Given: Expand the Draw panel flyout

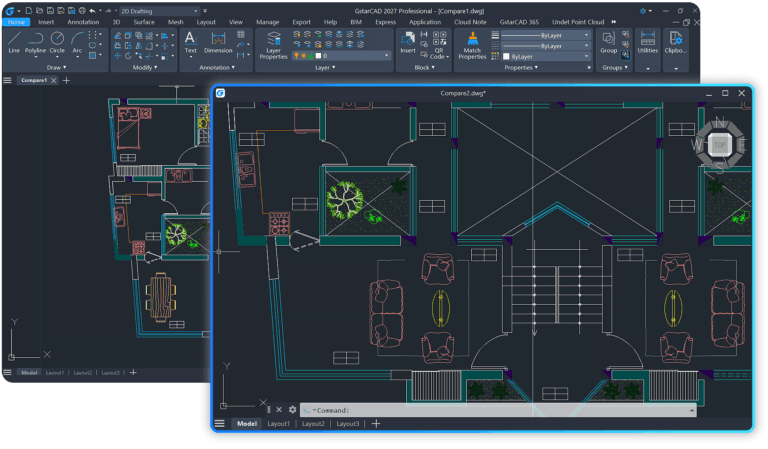Looking at the screenshot, I should pyautogui.click(x=56, y=68).
